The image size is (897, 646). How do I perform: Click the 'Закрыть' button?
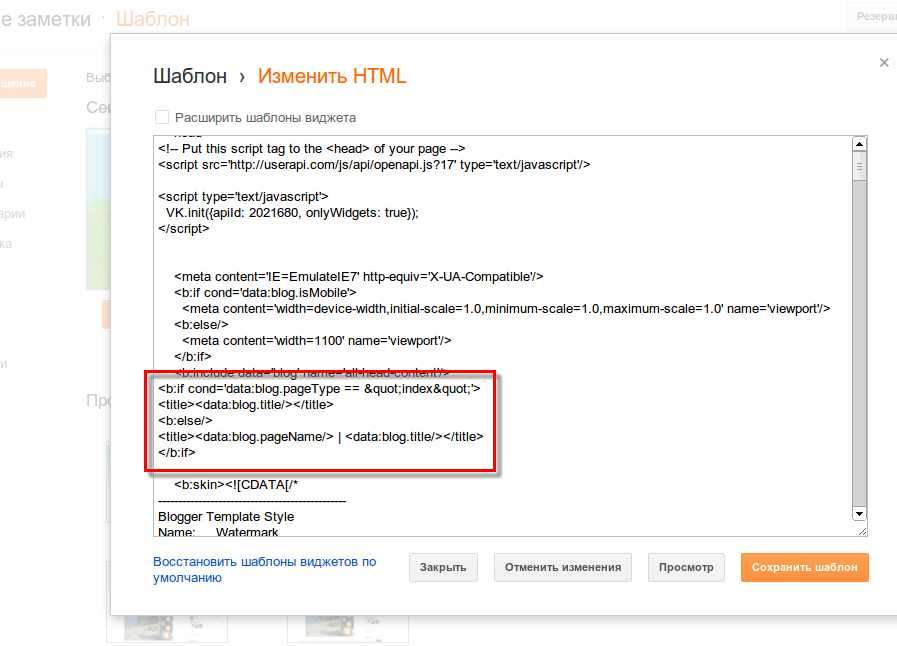[x=443, y=567]
